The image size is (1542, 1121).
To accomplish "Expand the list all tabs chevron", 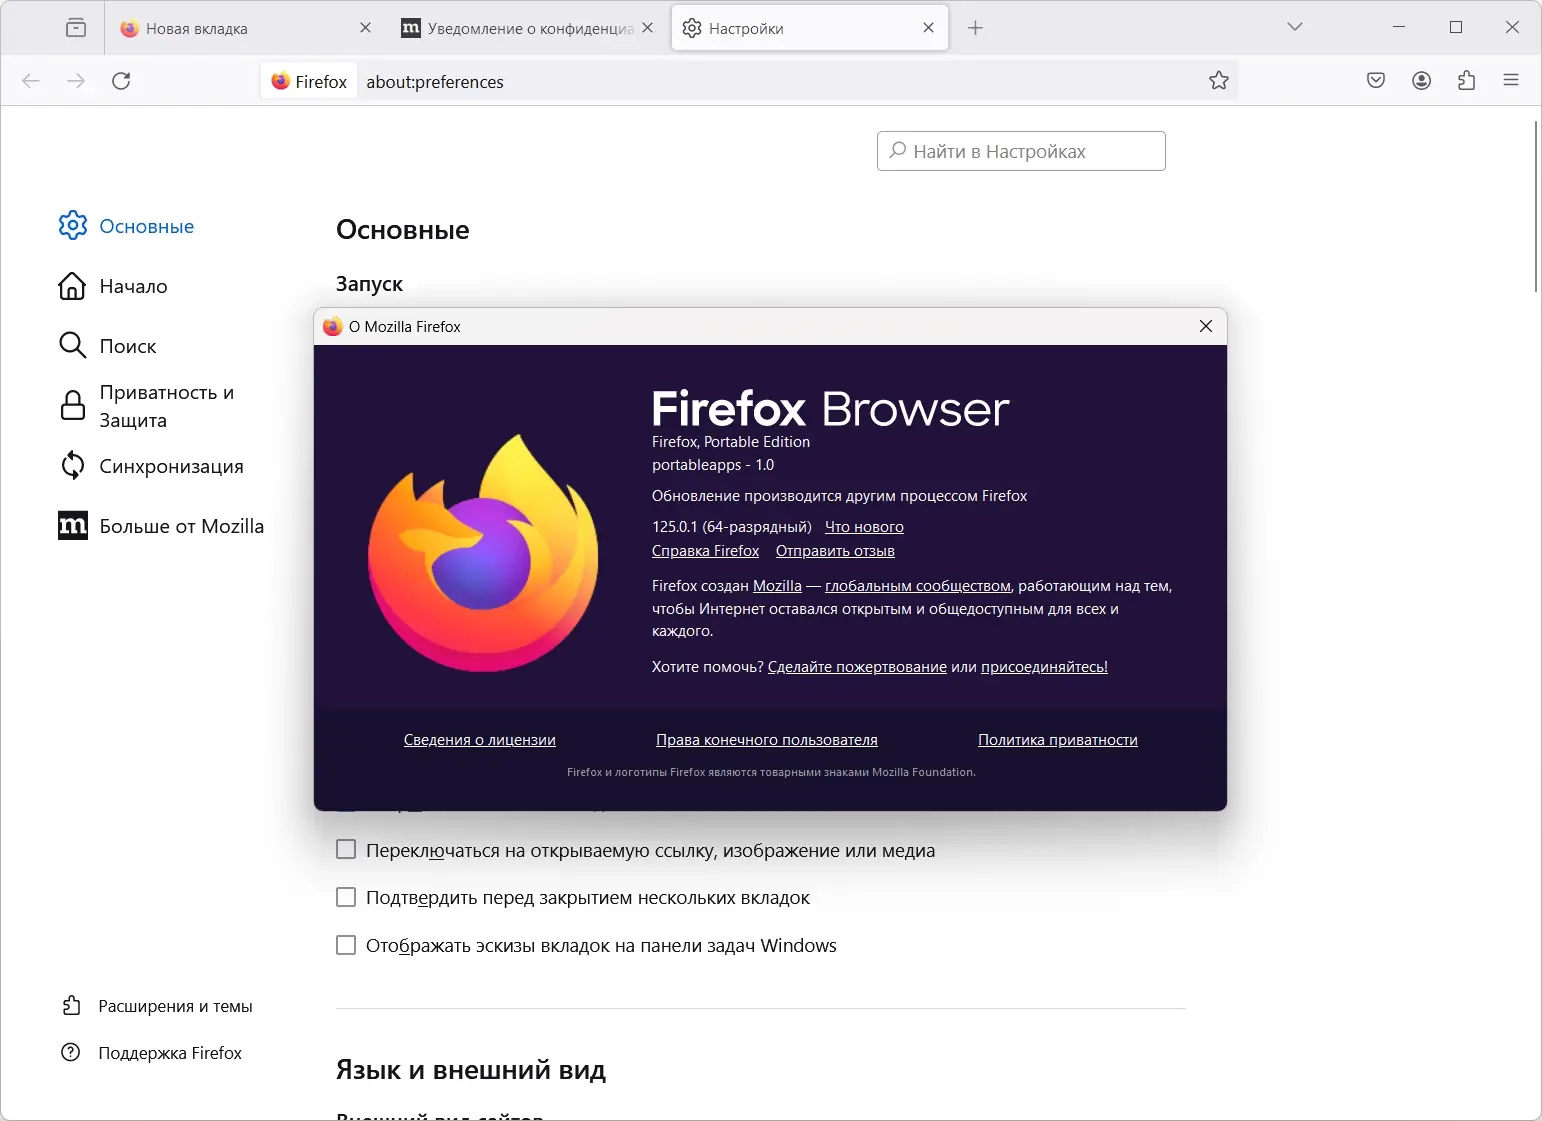I will point(1295,27).
